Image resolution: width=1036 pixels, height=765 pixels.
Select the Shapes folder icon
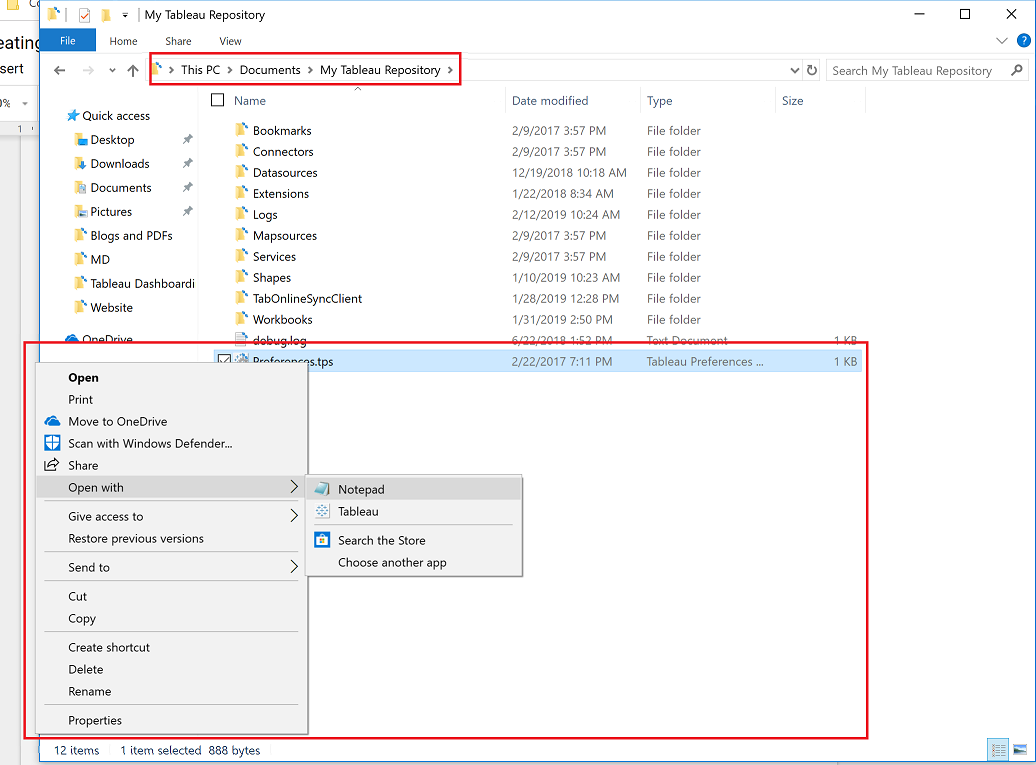tap(242, 277)
